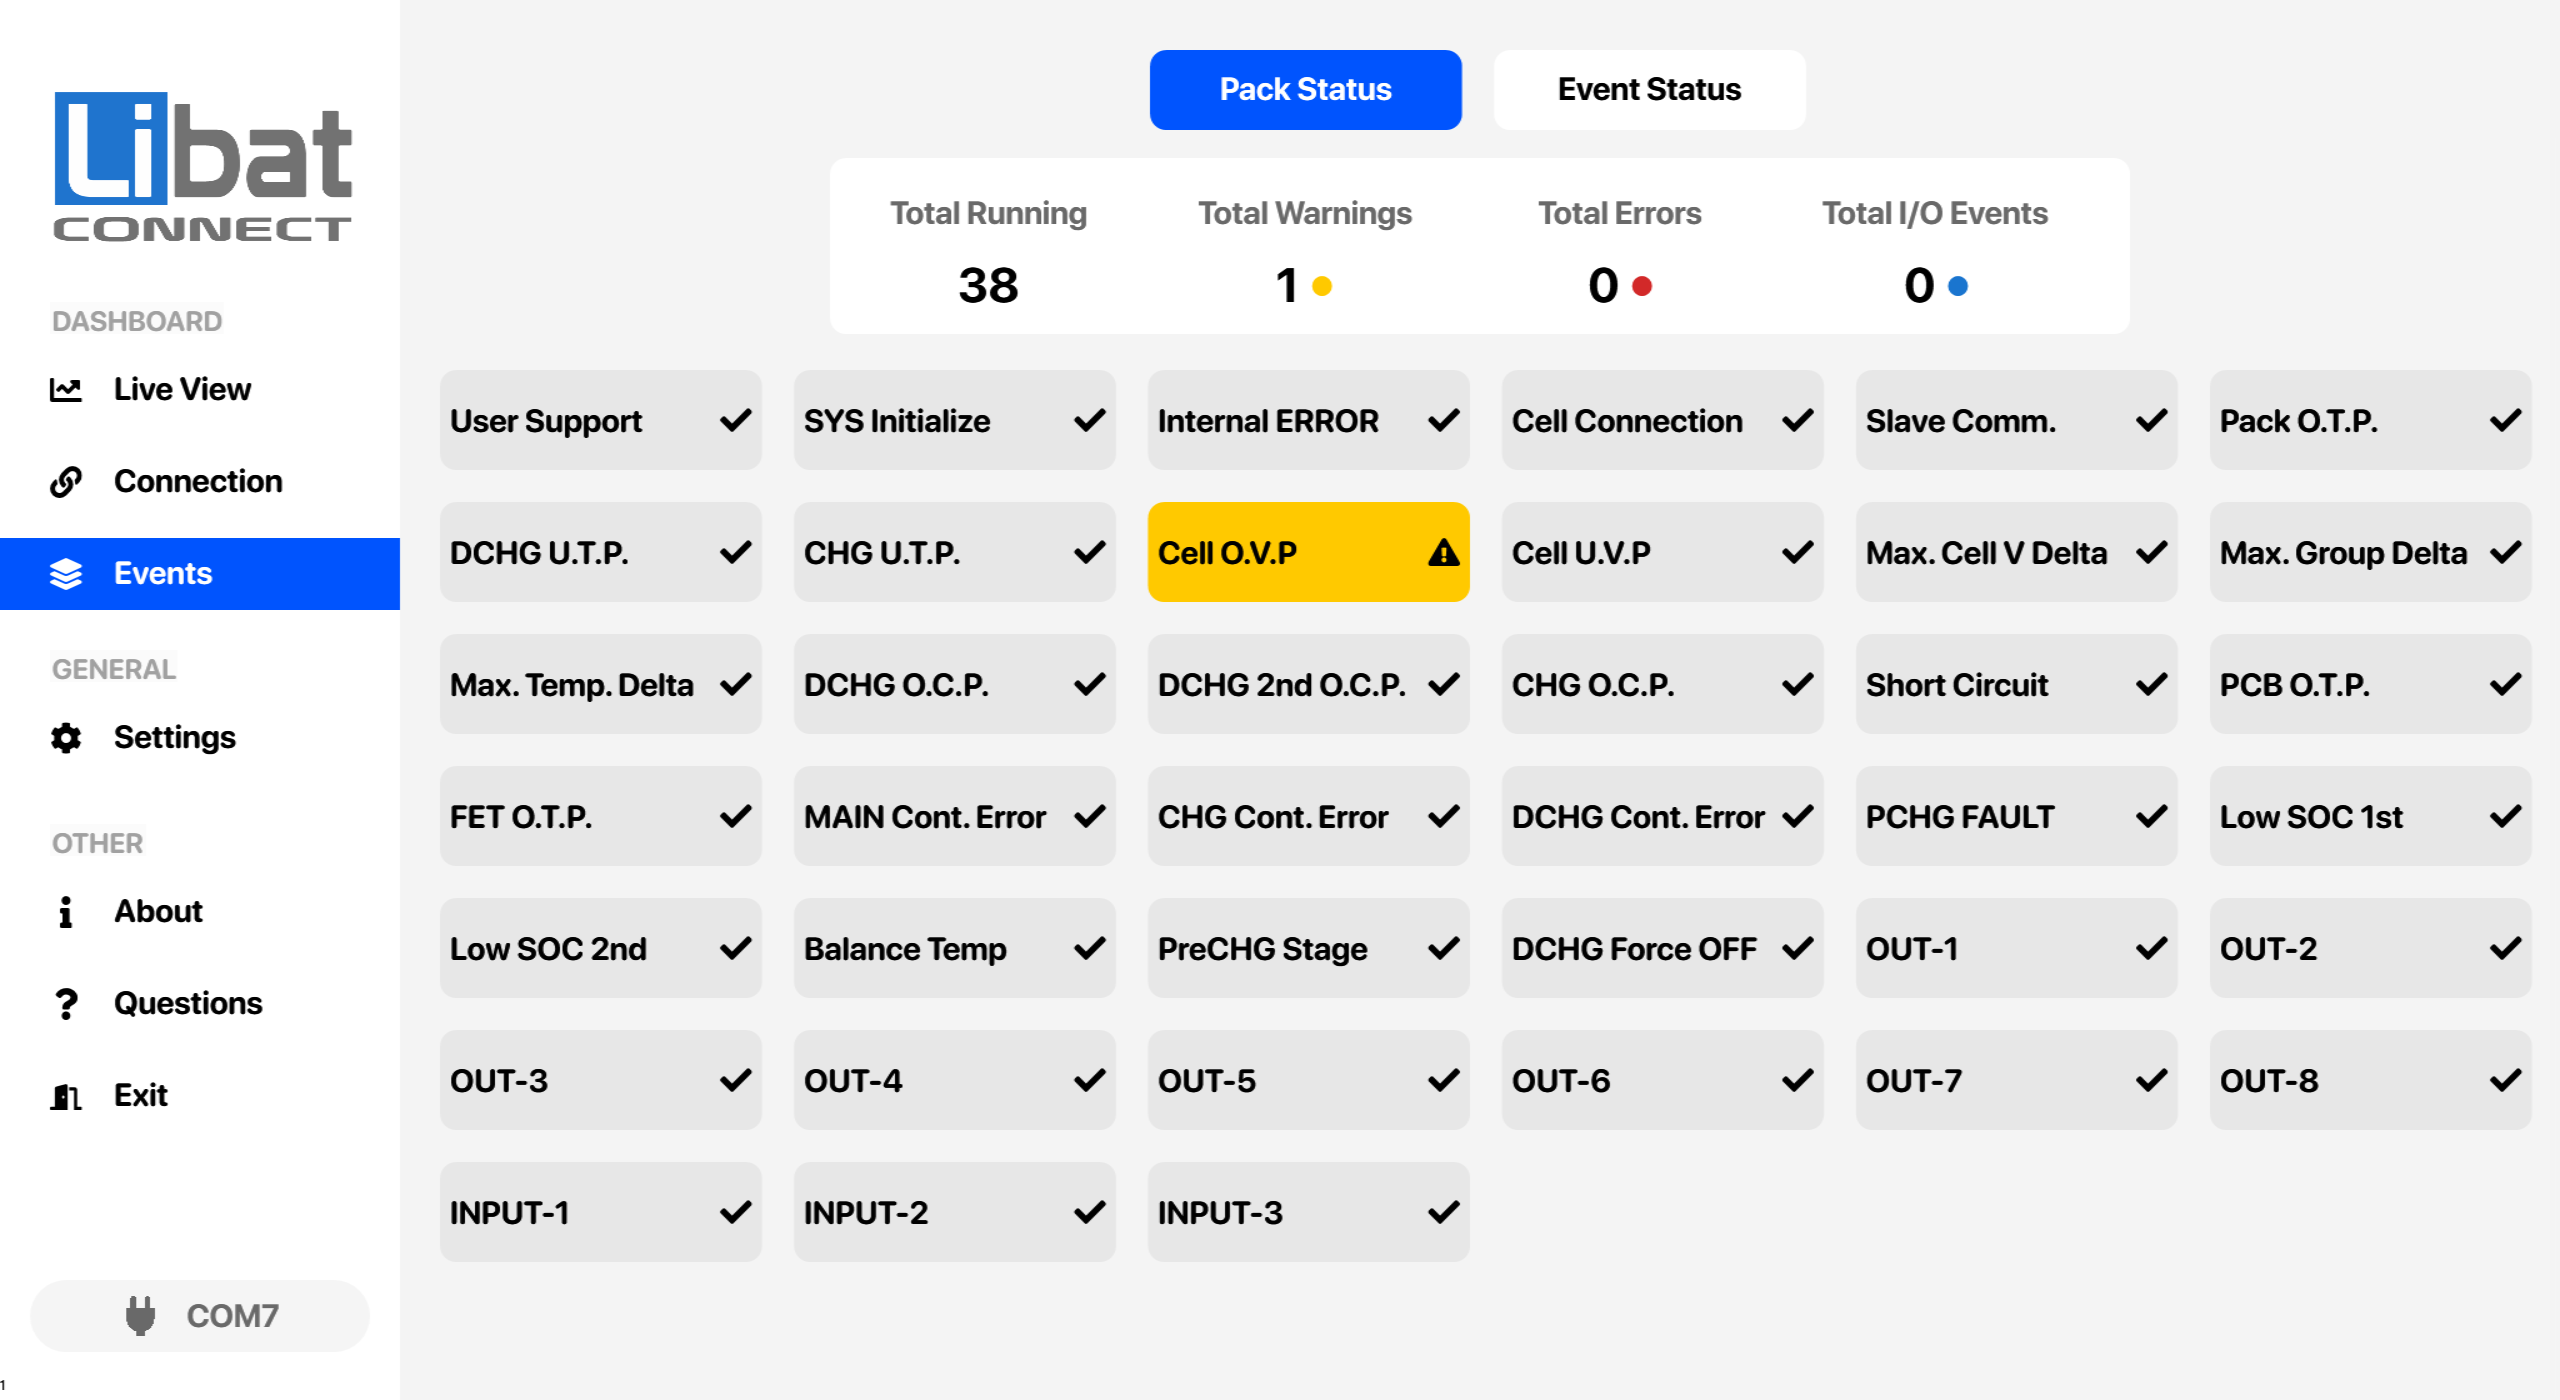Image resolution: width=2560 pixels, height=1400 pixels.
Task: Click the checkmark on INPUT-3
Action: pos(1443,1212)
